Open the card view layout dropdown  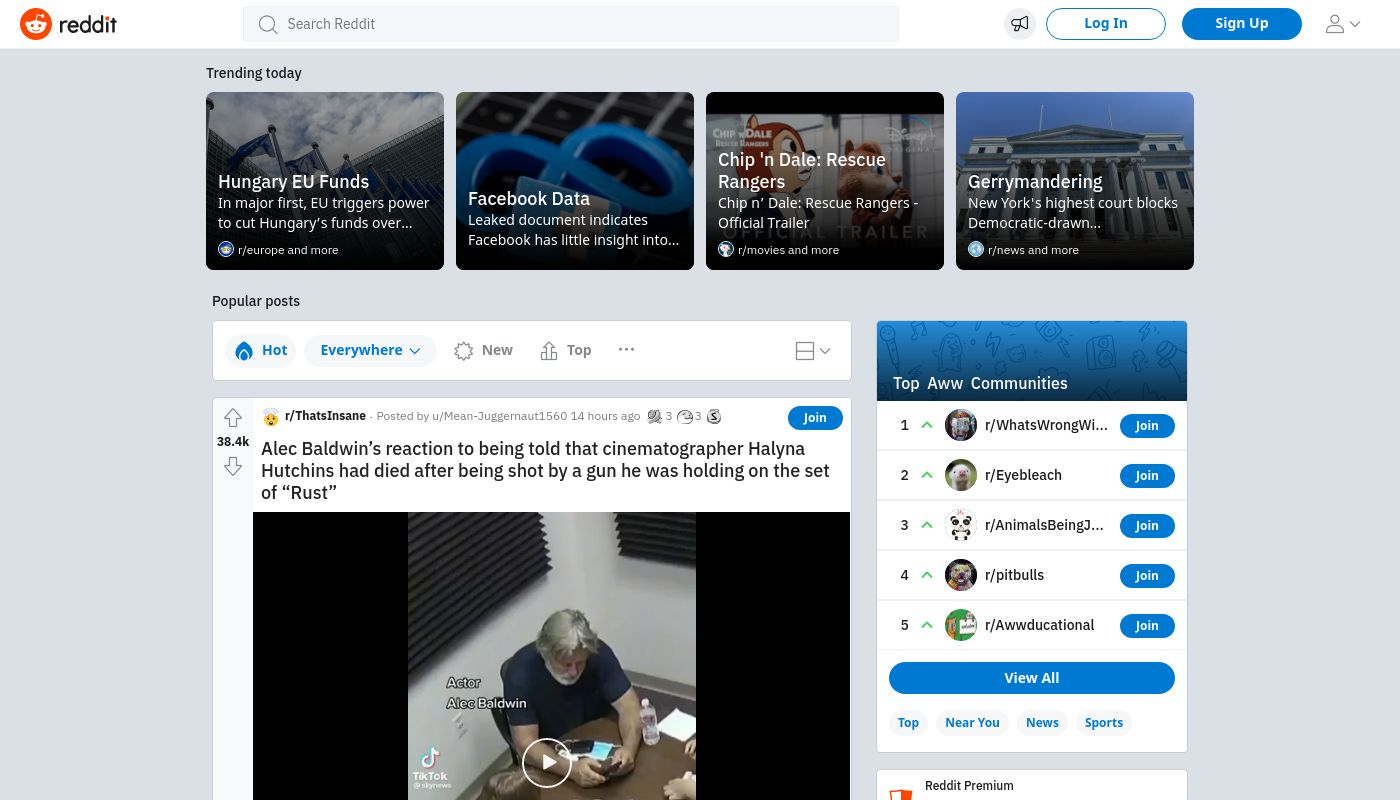pyautogui.click(x=813, y=351)
